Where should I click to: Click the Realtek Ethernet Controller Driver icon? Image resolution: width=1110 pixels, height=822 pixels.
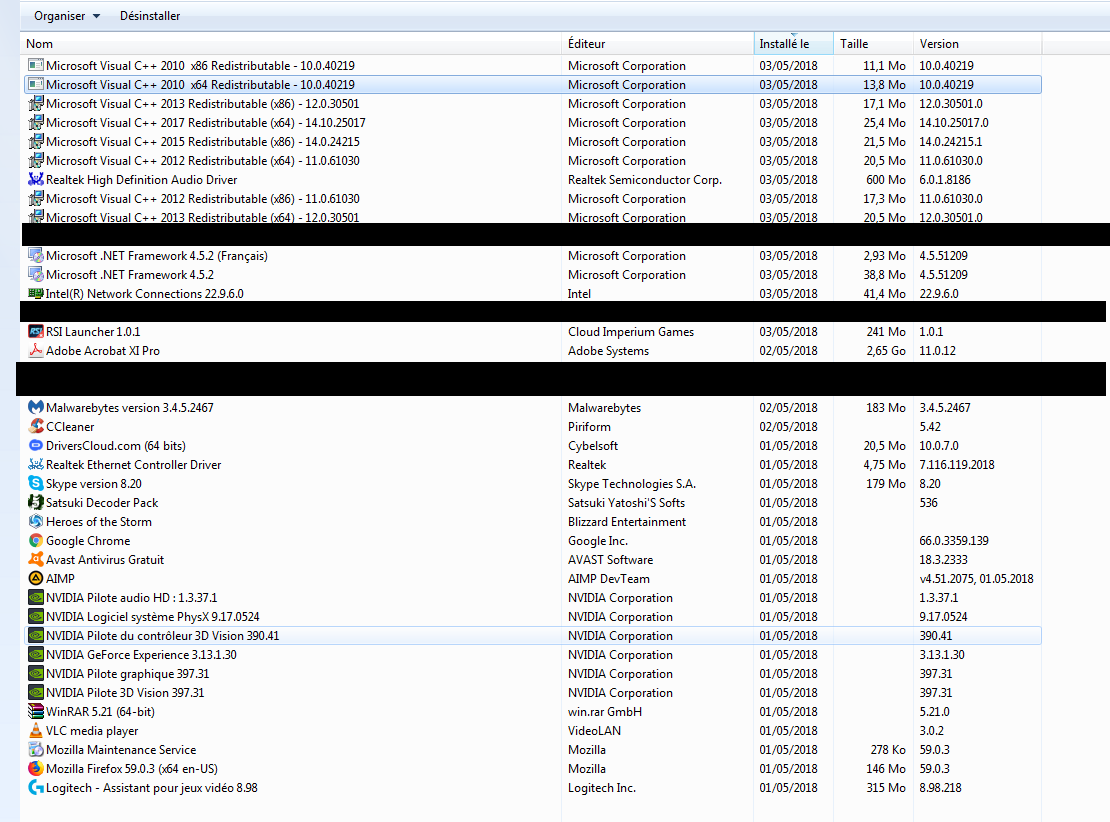(35, 464)
